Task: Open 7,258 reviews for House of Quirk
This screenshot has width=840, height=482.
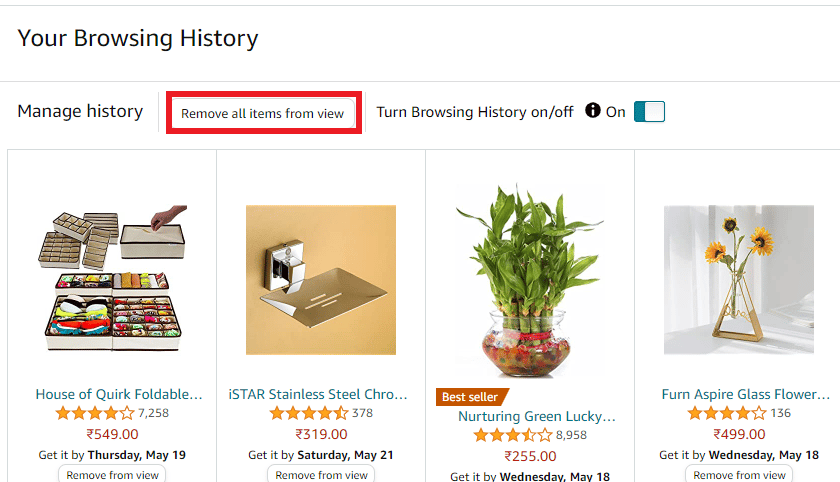Action: [x=153, y=413]
